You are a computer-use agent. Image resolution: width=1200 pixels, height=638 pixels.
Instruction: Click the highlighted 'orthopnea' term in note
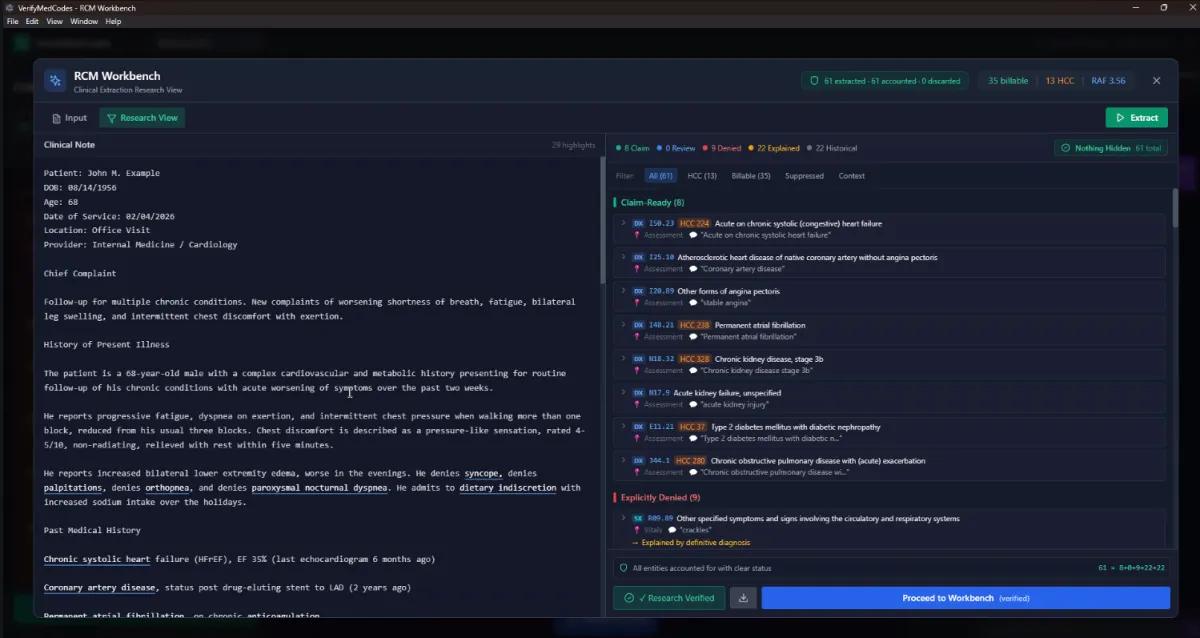click(169, 488)
